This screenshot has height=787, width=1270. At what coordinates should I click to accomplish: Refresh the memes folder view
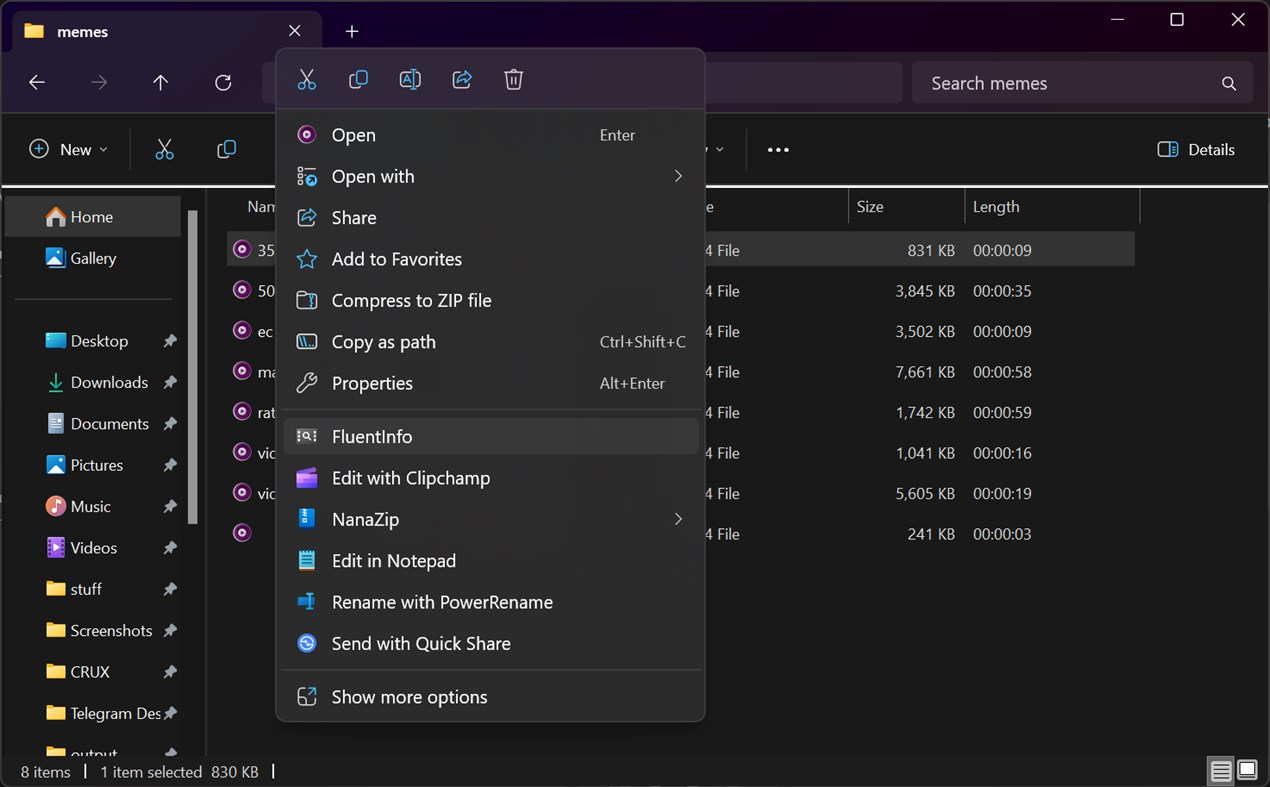(x=223, y=83)
